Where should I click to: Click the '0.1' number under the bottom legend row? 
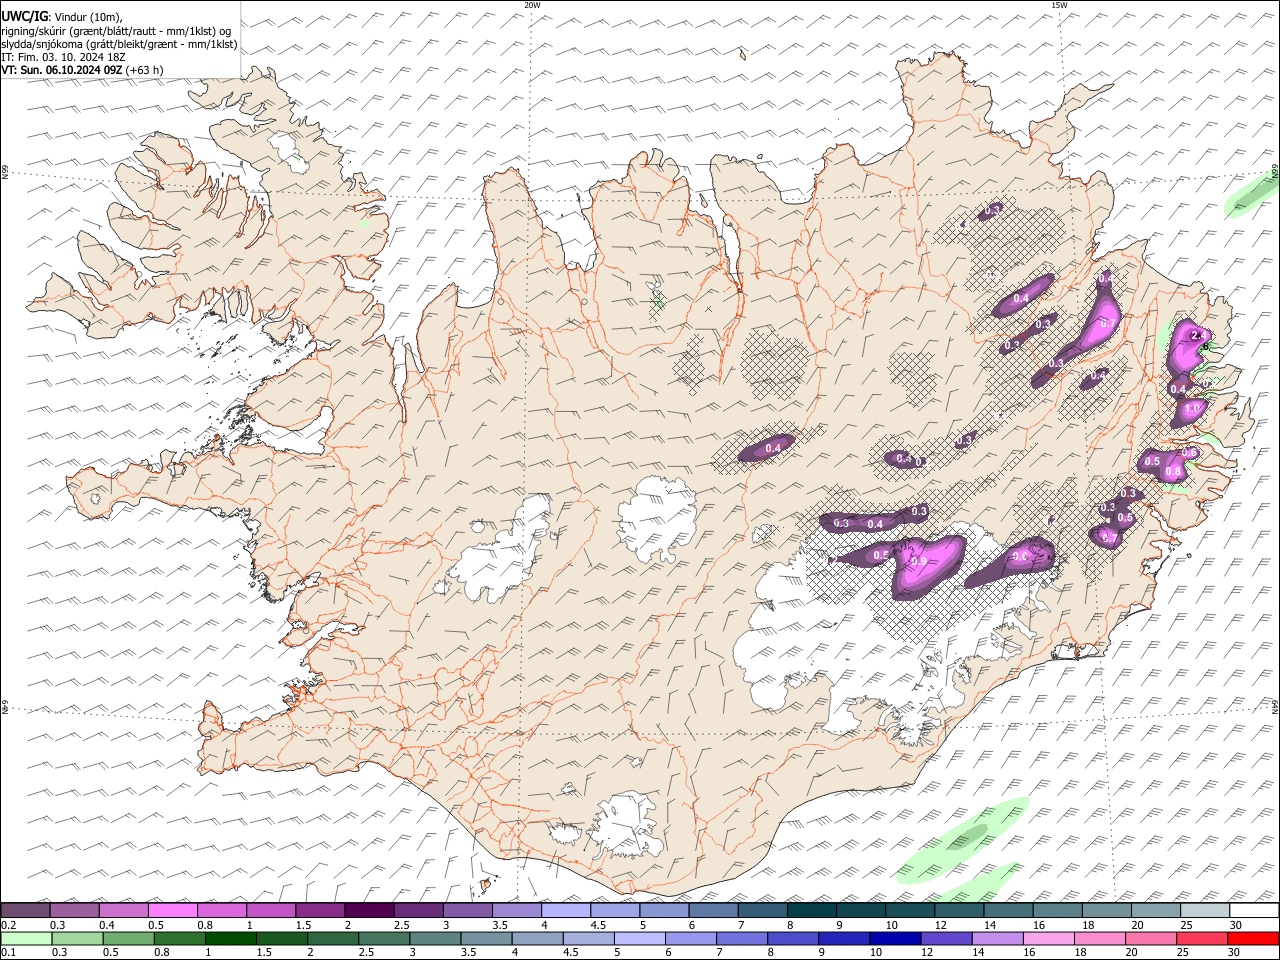pos(8,952)
